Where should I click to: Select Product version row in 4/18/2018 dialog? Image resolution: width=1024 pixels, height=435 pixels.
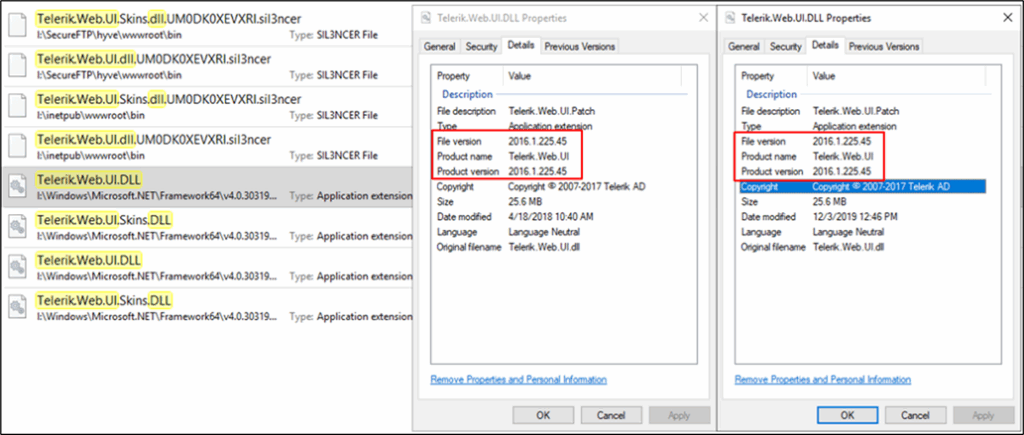[558, 171]
